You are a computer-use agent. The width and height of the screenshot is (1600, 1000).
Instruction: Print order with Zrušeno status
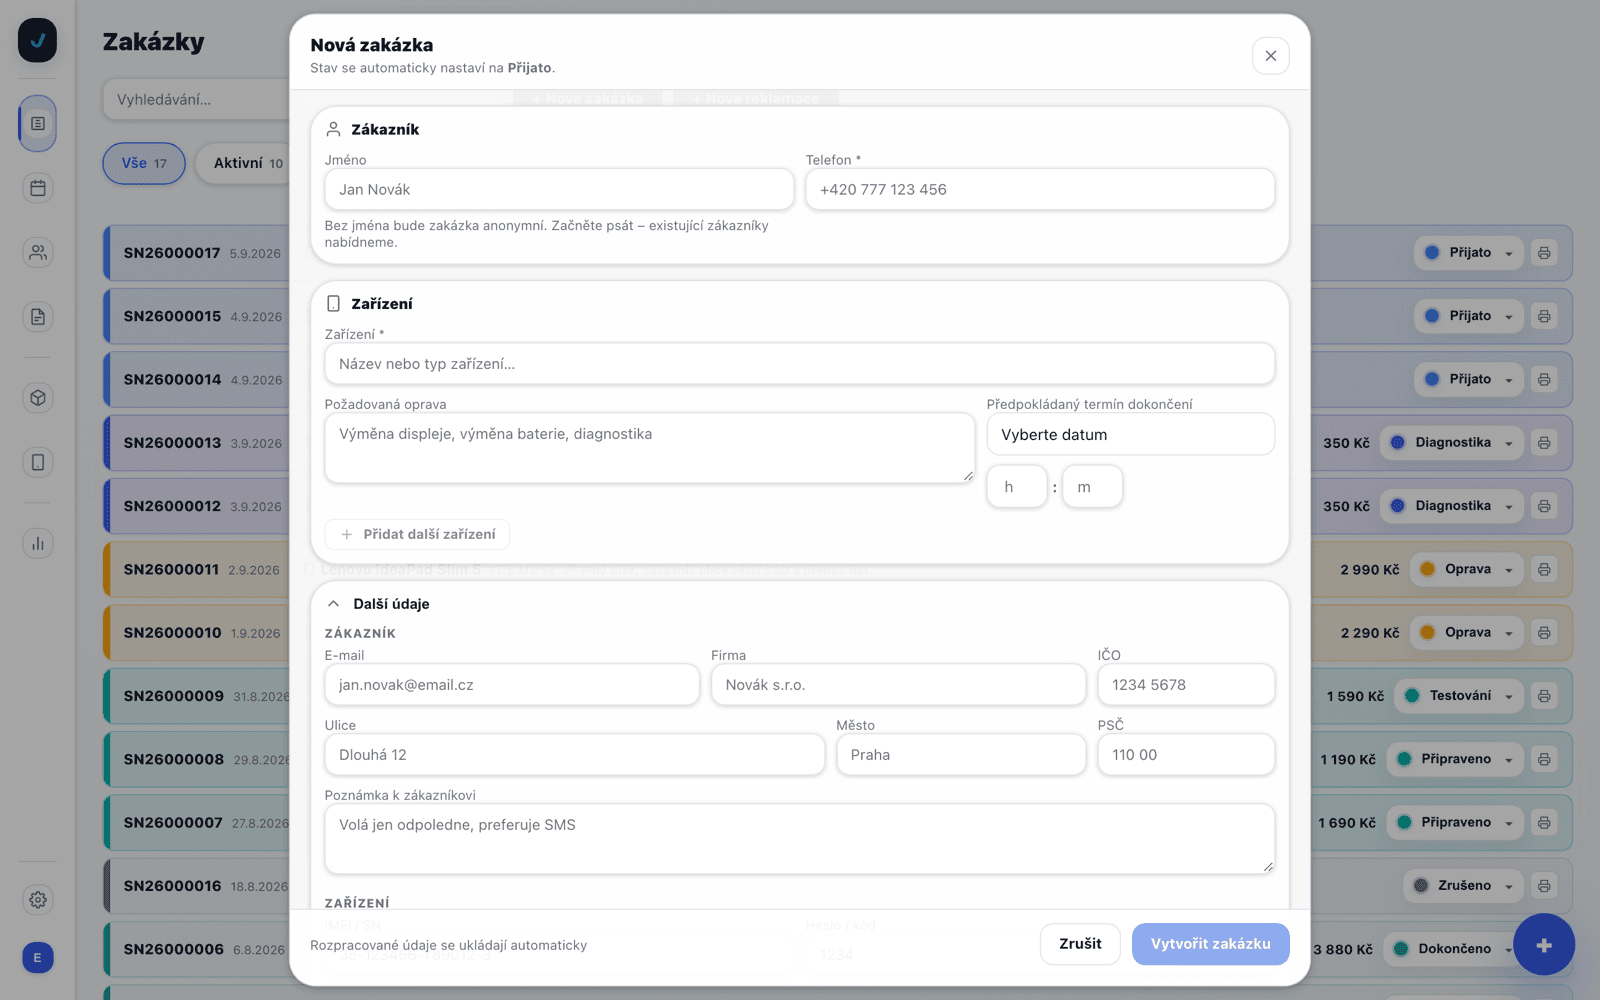1544,886
